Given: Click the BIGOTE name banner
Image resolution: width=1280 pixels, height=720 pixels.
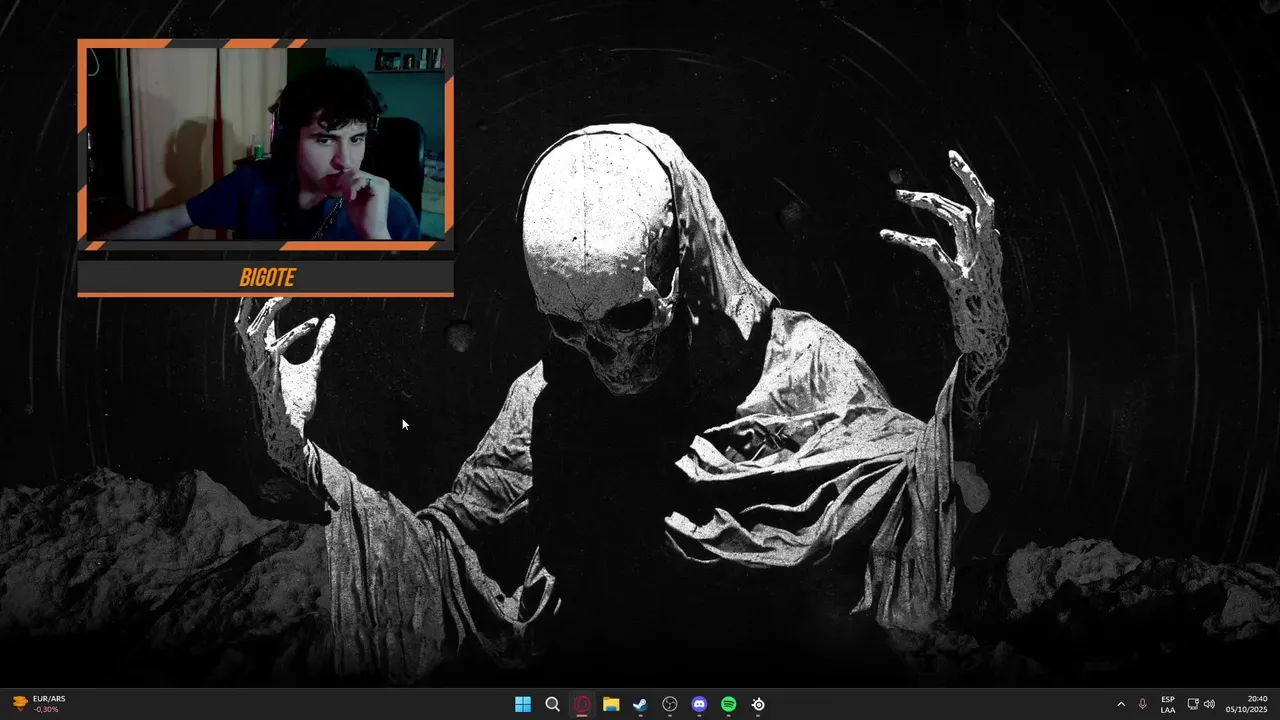Looking at the screenshot, I should tap(266, 277).
